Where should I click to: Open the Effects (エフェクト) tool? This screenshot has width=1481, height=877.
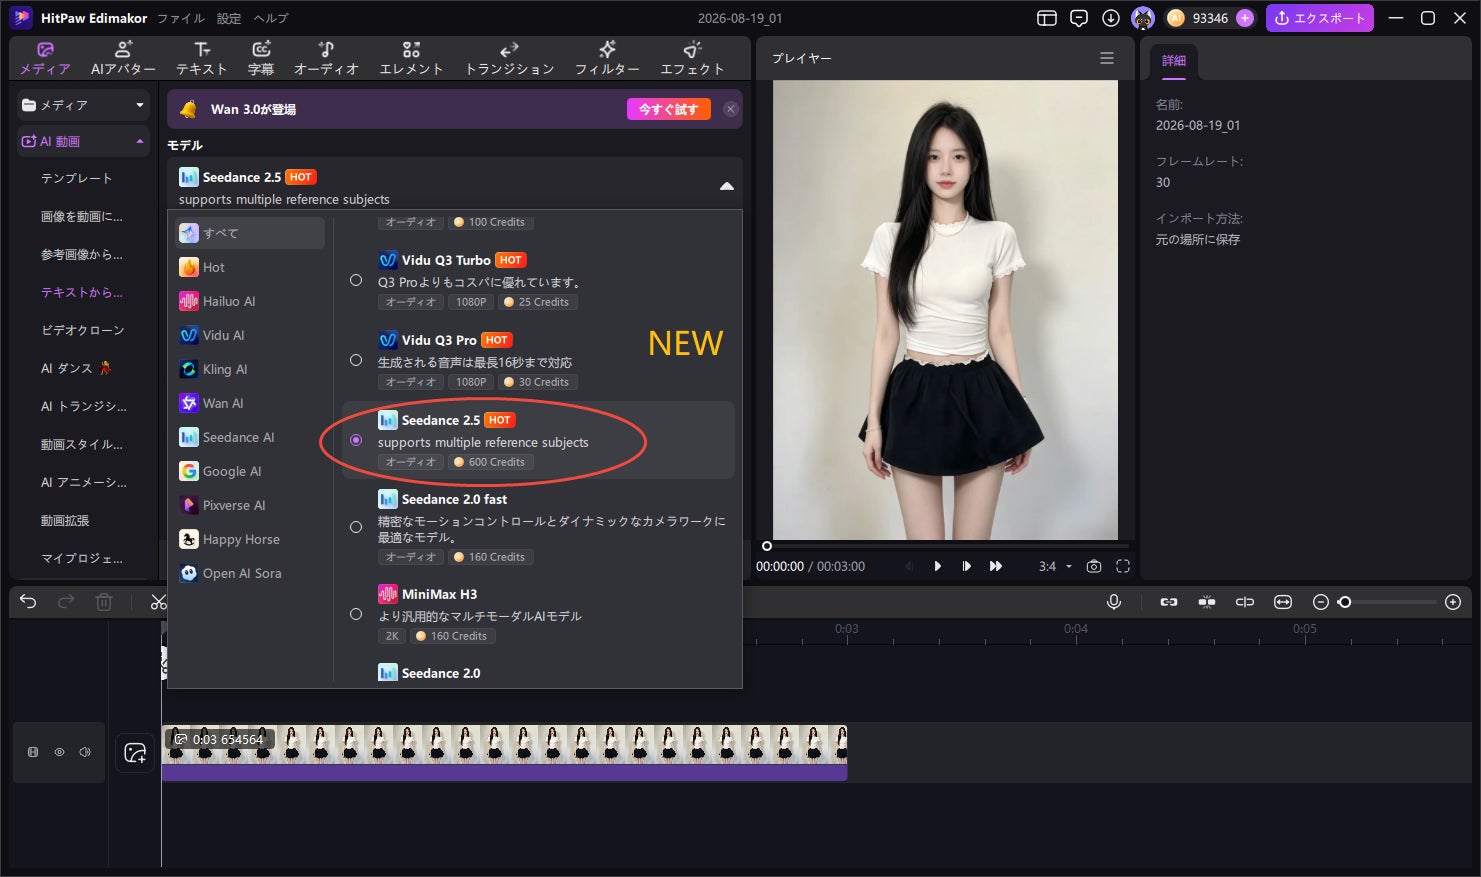pyautogui.click(x=692, y=58)
